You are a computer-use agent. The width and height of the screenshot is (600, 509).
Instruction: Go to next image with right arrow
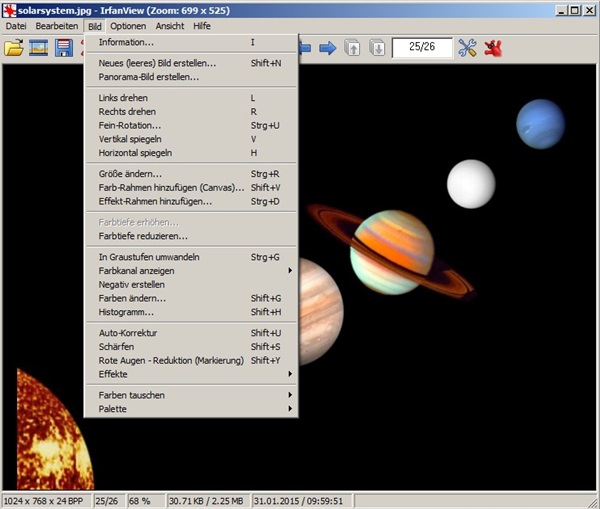point(327,48)
